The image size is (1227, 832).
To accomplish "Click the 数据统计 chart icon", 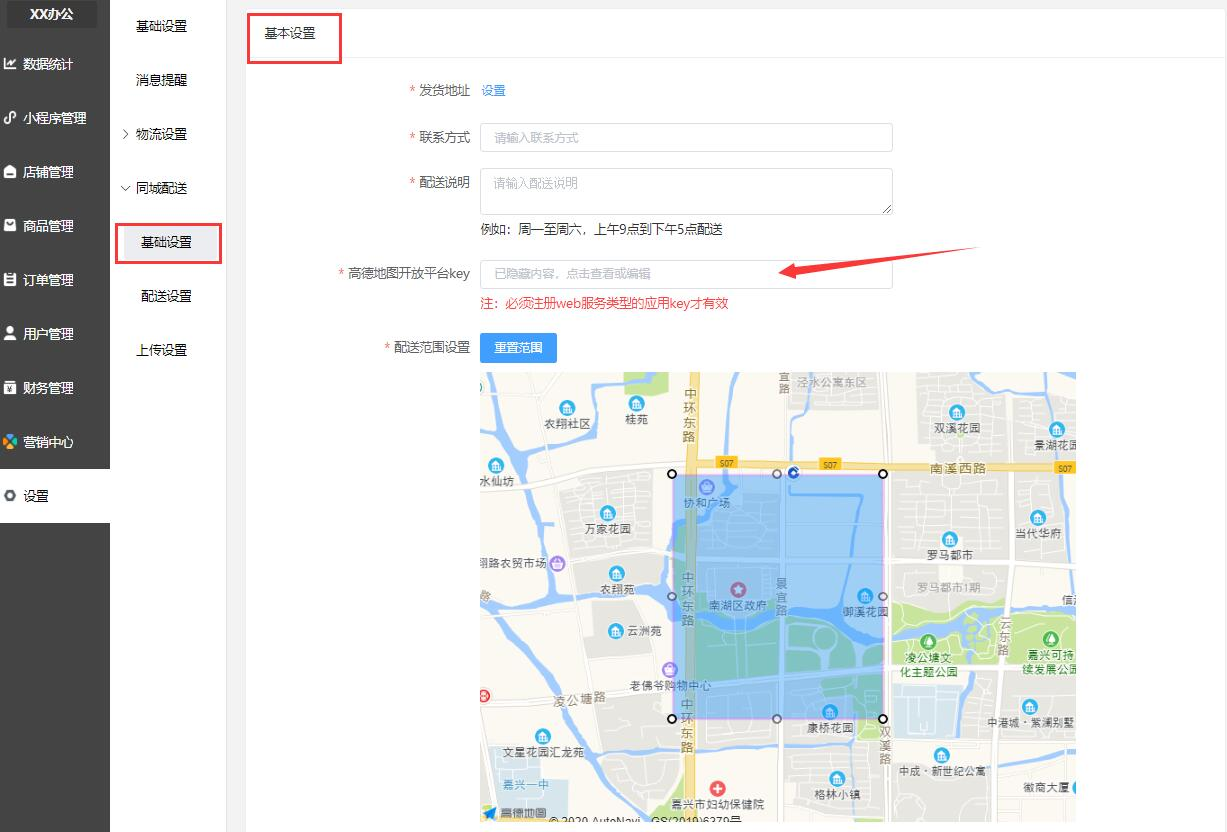I will click(10, 64).
